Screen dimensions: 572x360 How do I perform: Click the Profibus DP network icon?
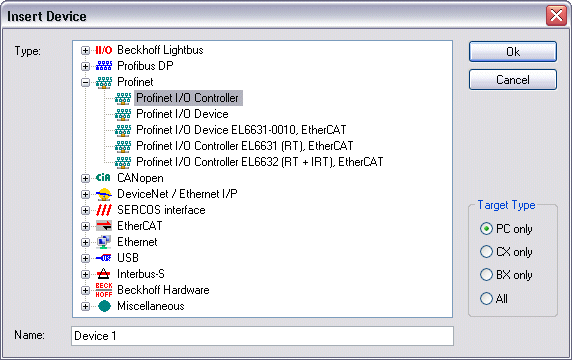click(x=104, y=66)
